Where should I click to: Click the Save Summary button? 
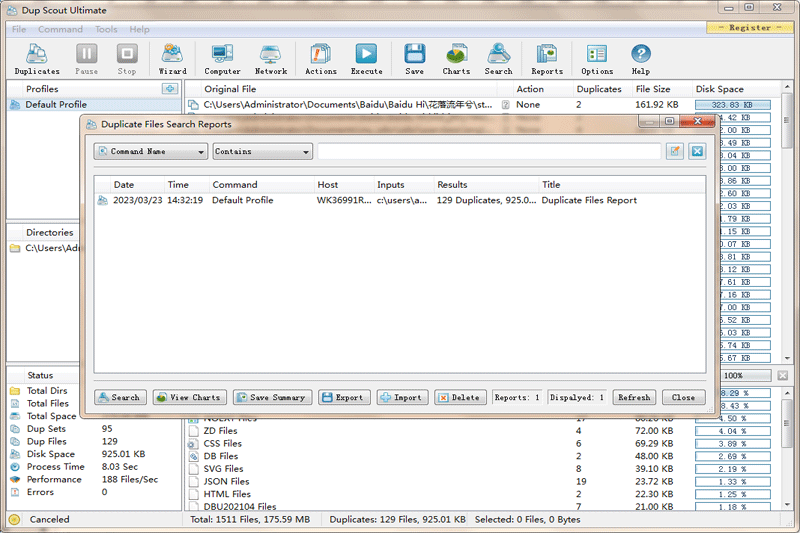[x=272, y=397]
